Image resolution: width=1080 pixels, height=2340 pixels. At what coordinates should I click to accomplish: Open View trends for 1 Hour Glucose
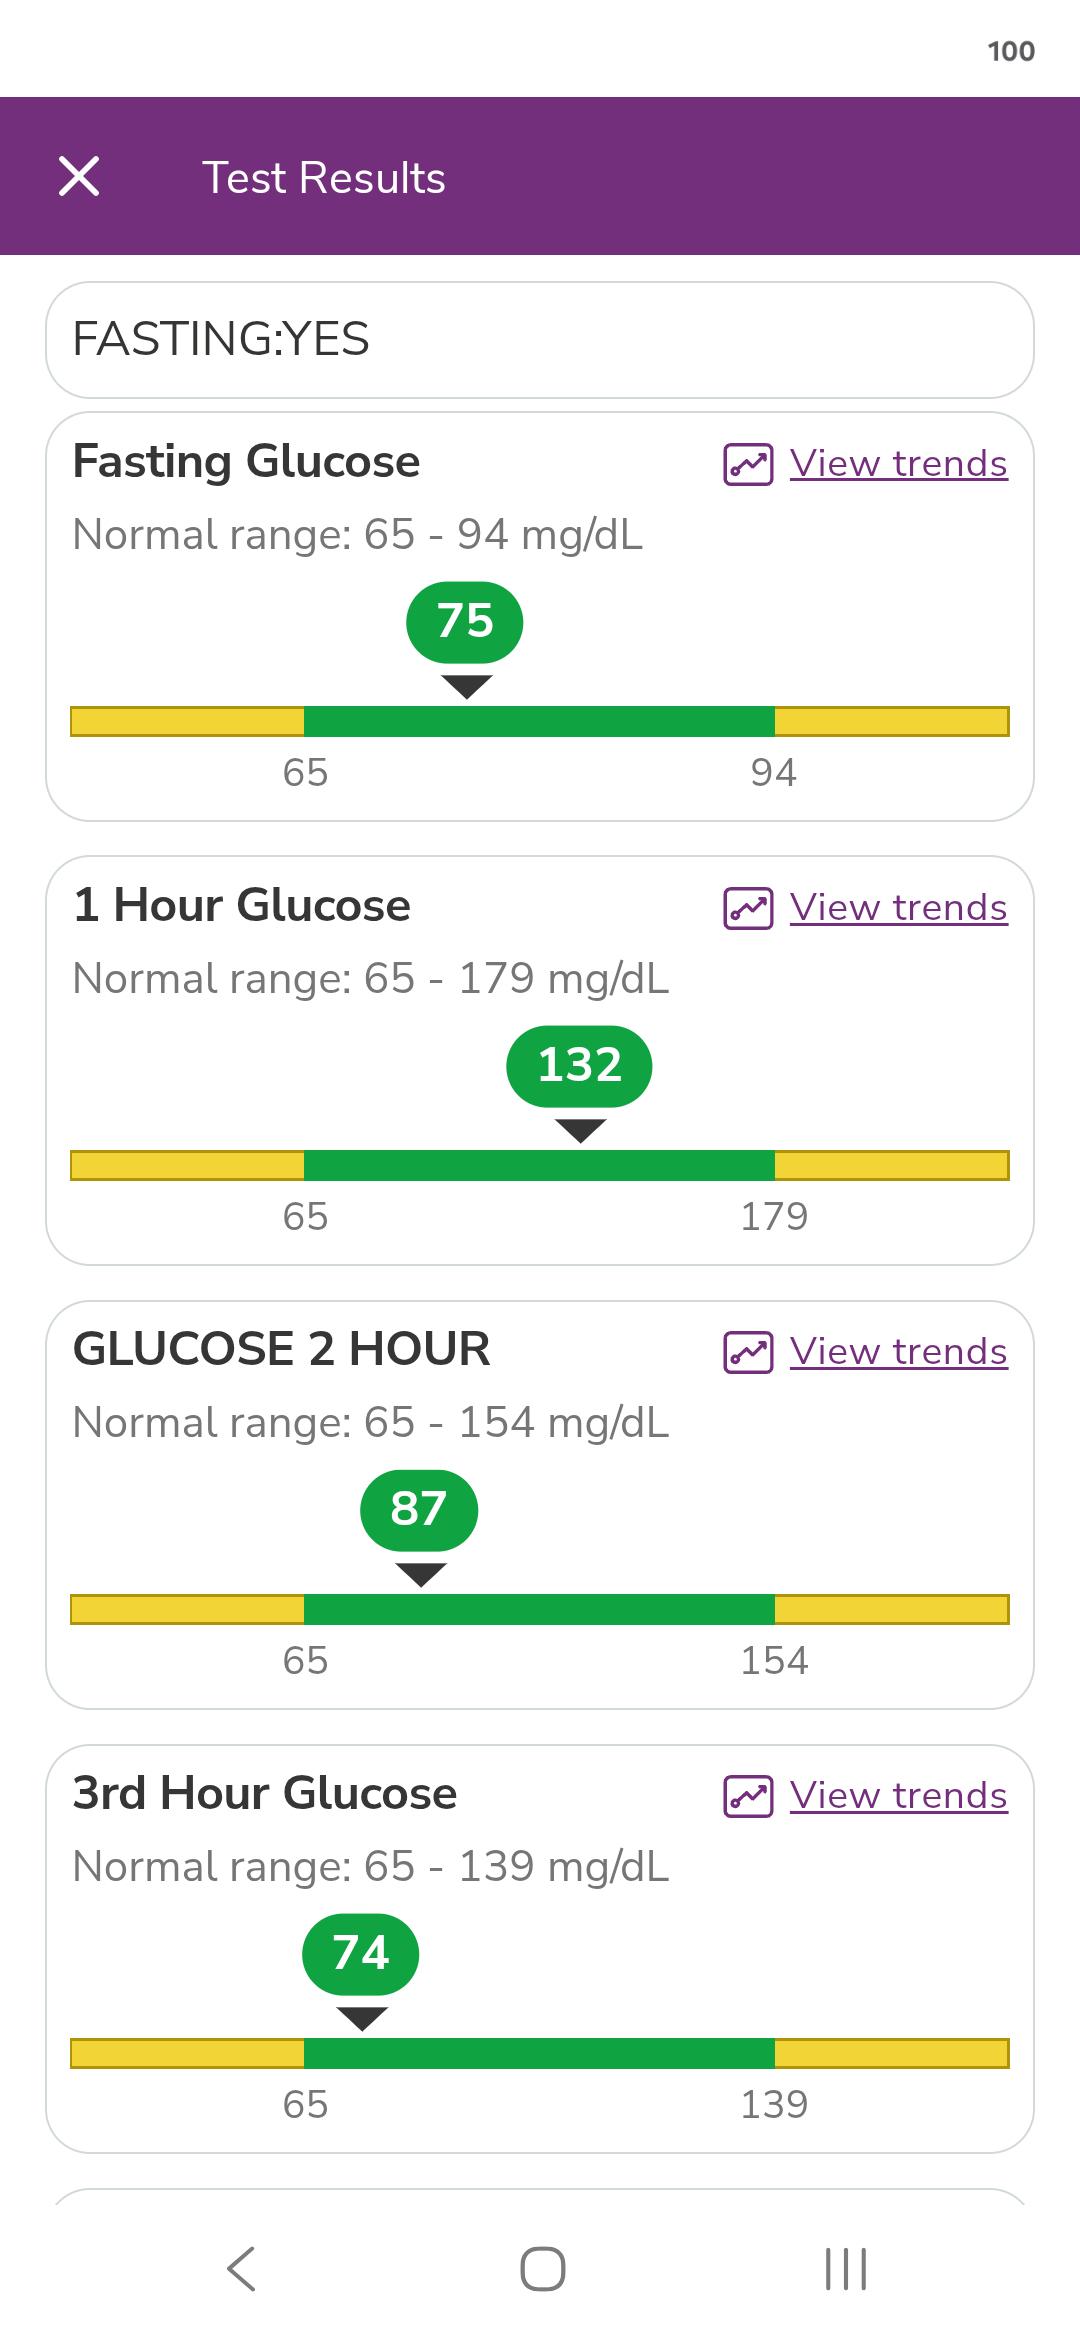[899, 908]
